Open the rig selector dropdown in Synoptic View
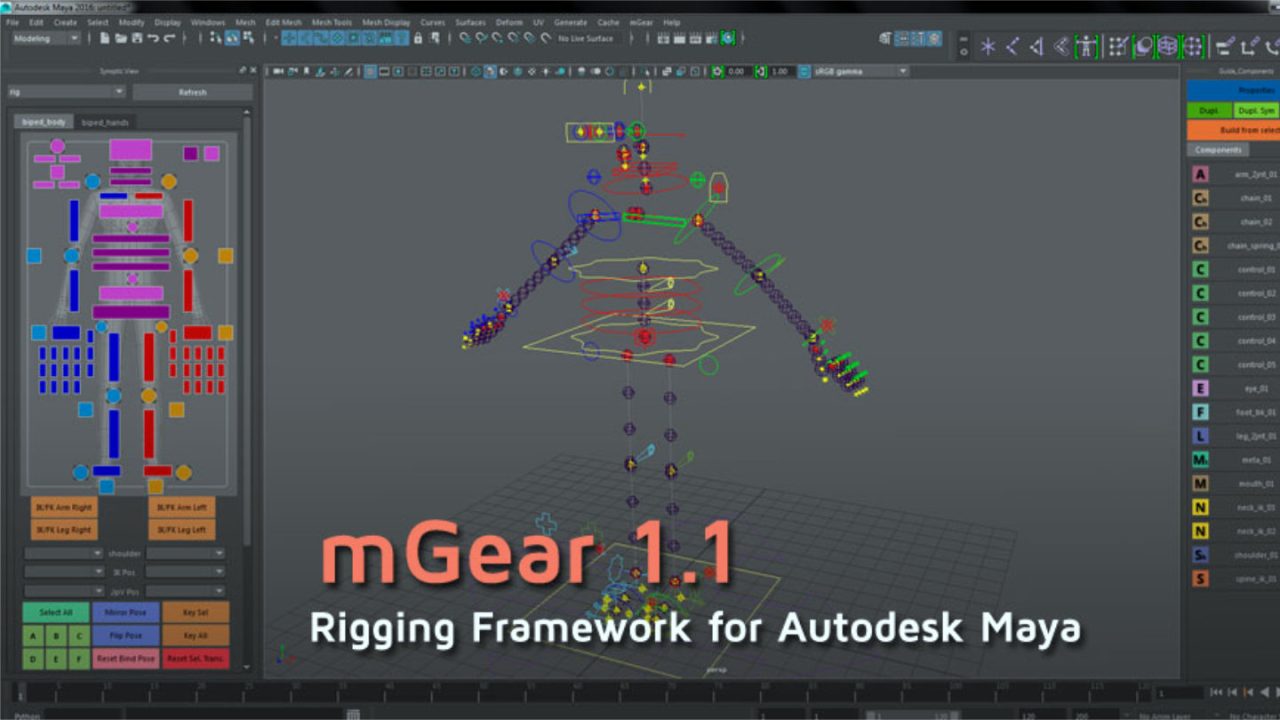 66,92
